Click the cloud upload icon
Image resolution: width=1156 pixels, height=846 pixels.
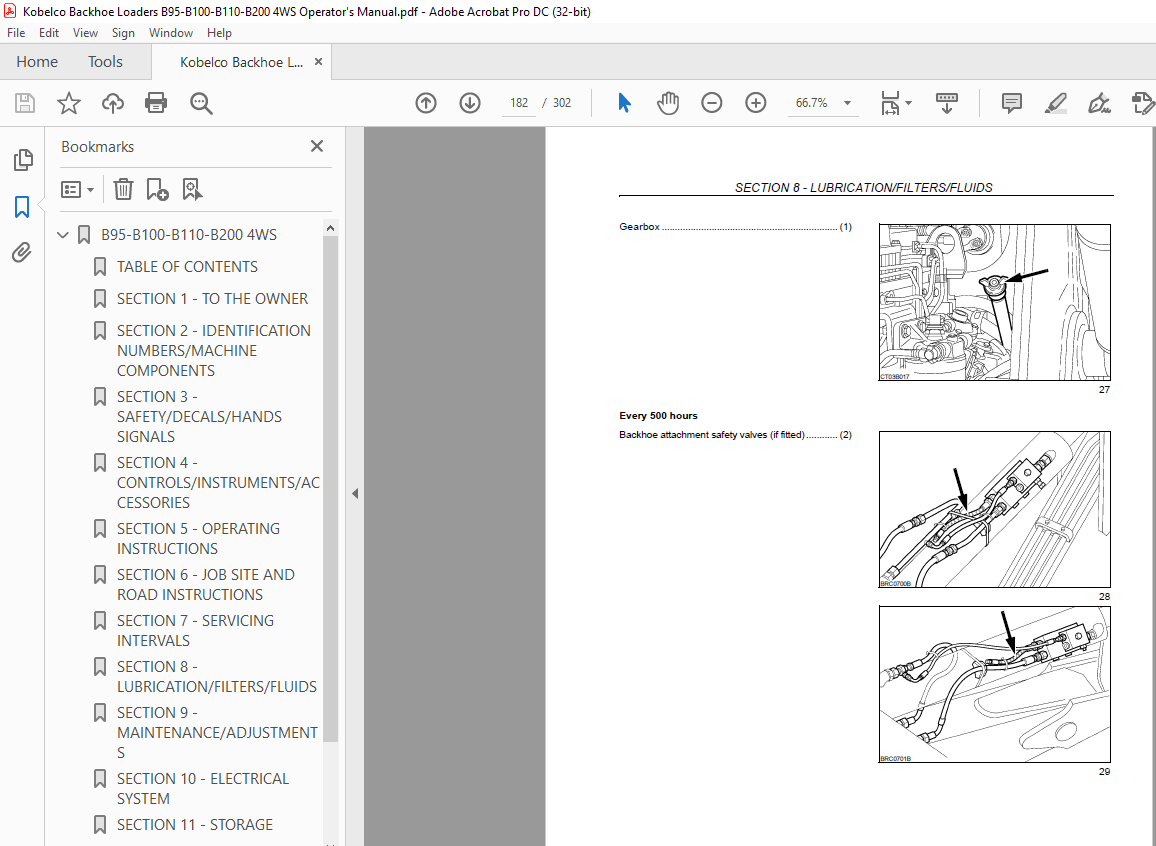(x=113, y=103)
